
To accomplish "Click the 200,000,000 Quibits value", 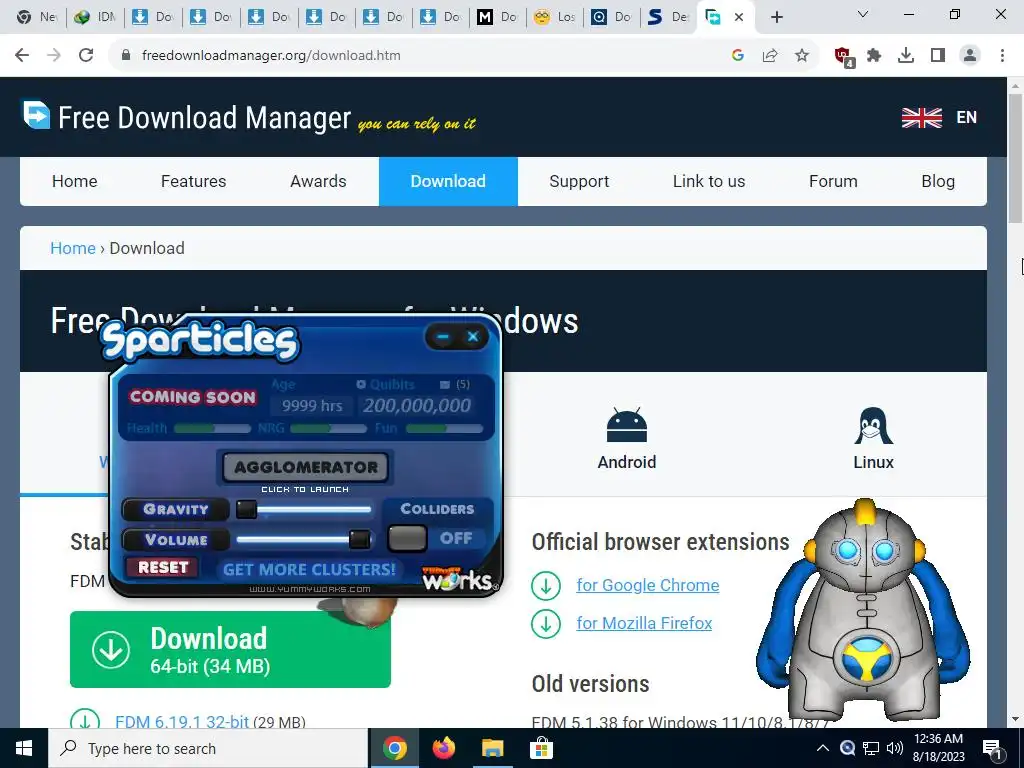I will [417, 406].
